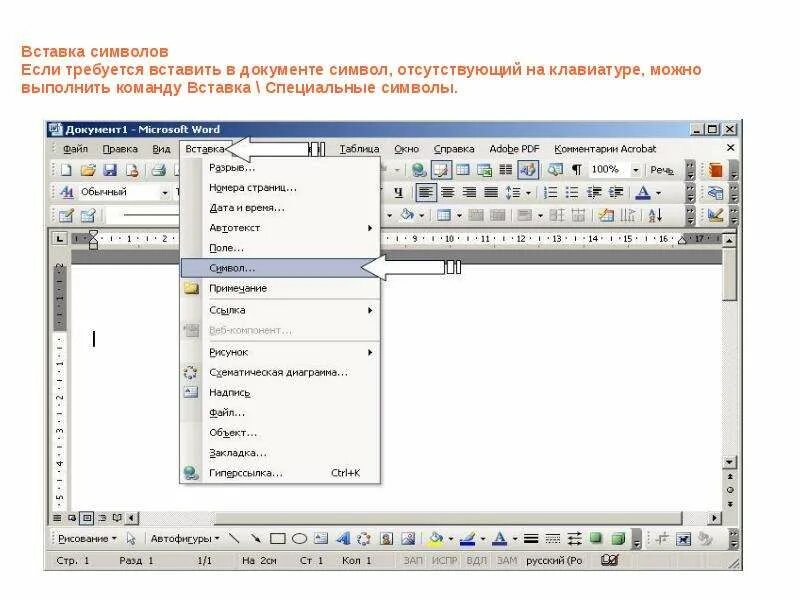Toggle align left formatting
The image size is (800, 600).
426,192
